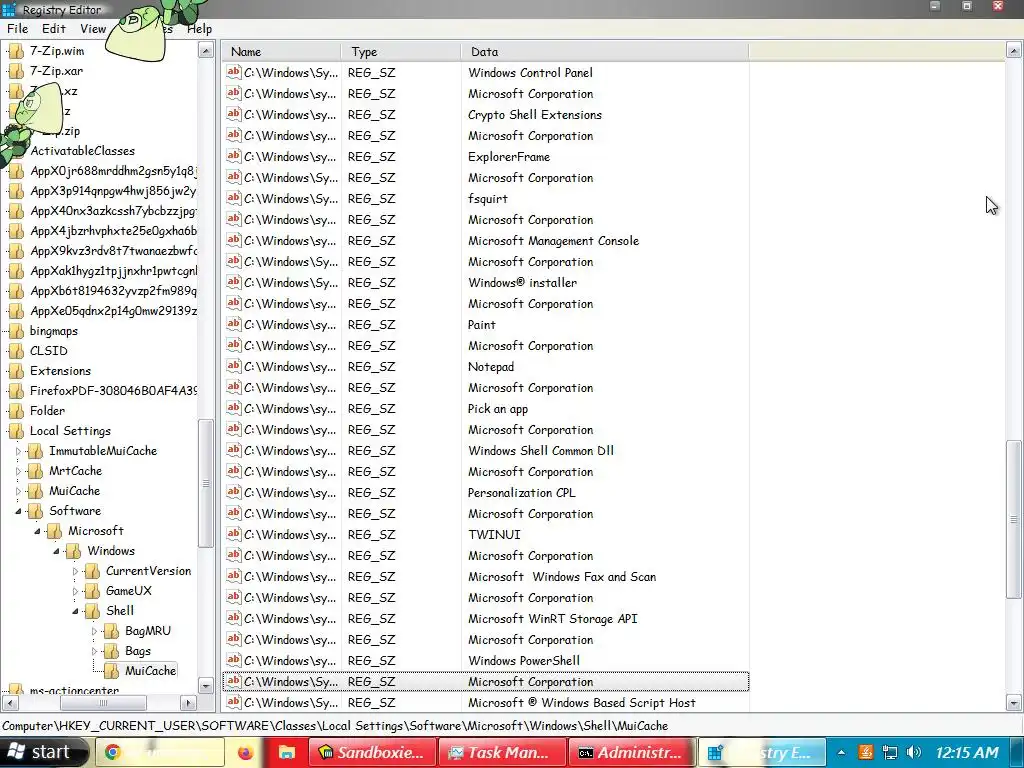The width and height of the screenshot is (1024, 768).
Task: Expand the ImmutableMuiCache tree node
Action: point(18,451)
